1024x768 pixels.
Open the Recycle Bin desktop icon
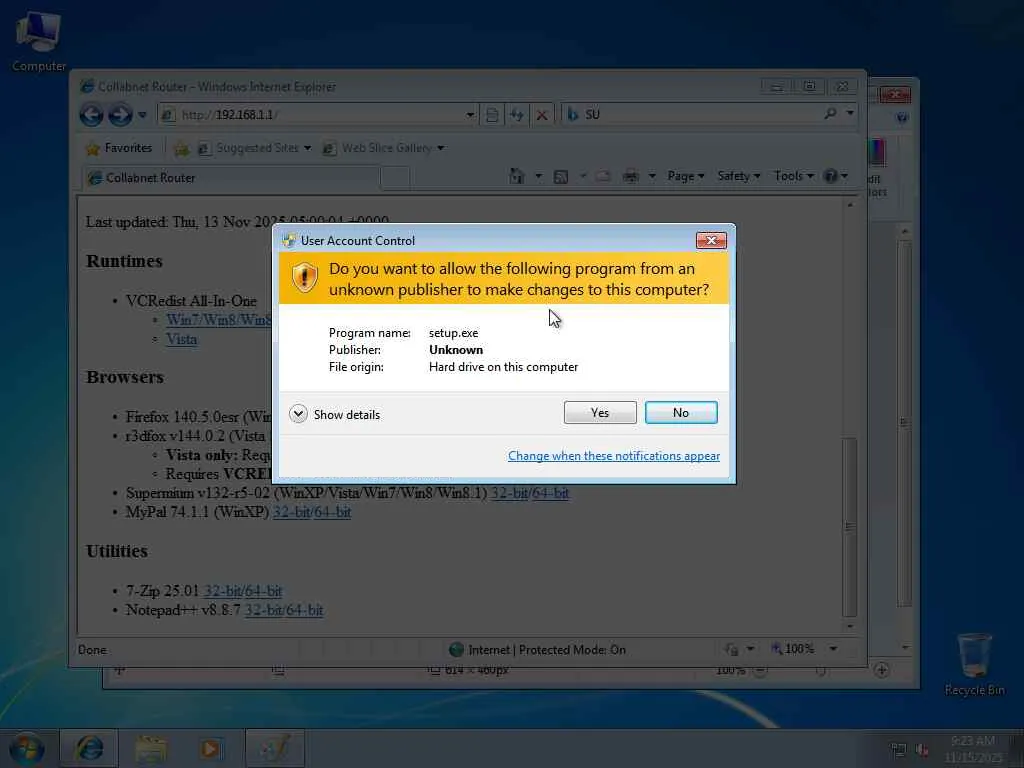point(974,664)
